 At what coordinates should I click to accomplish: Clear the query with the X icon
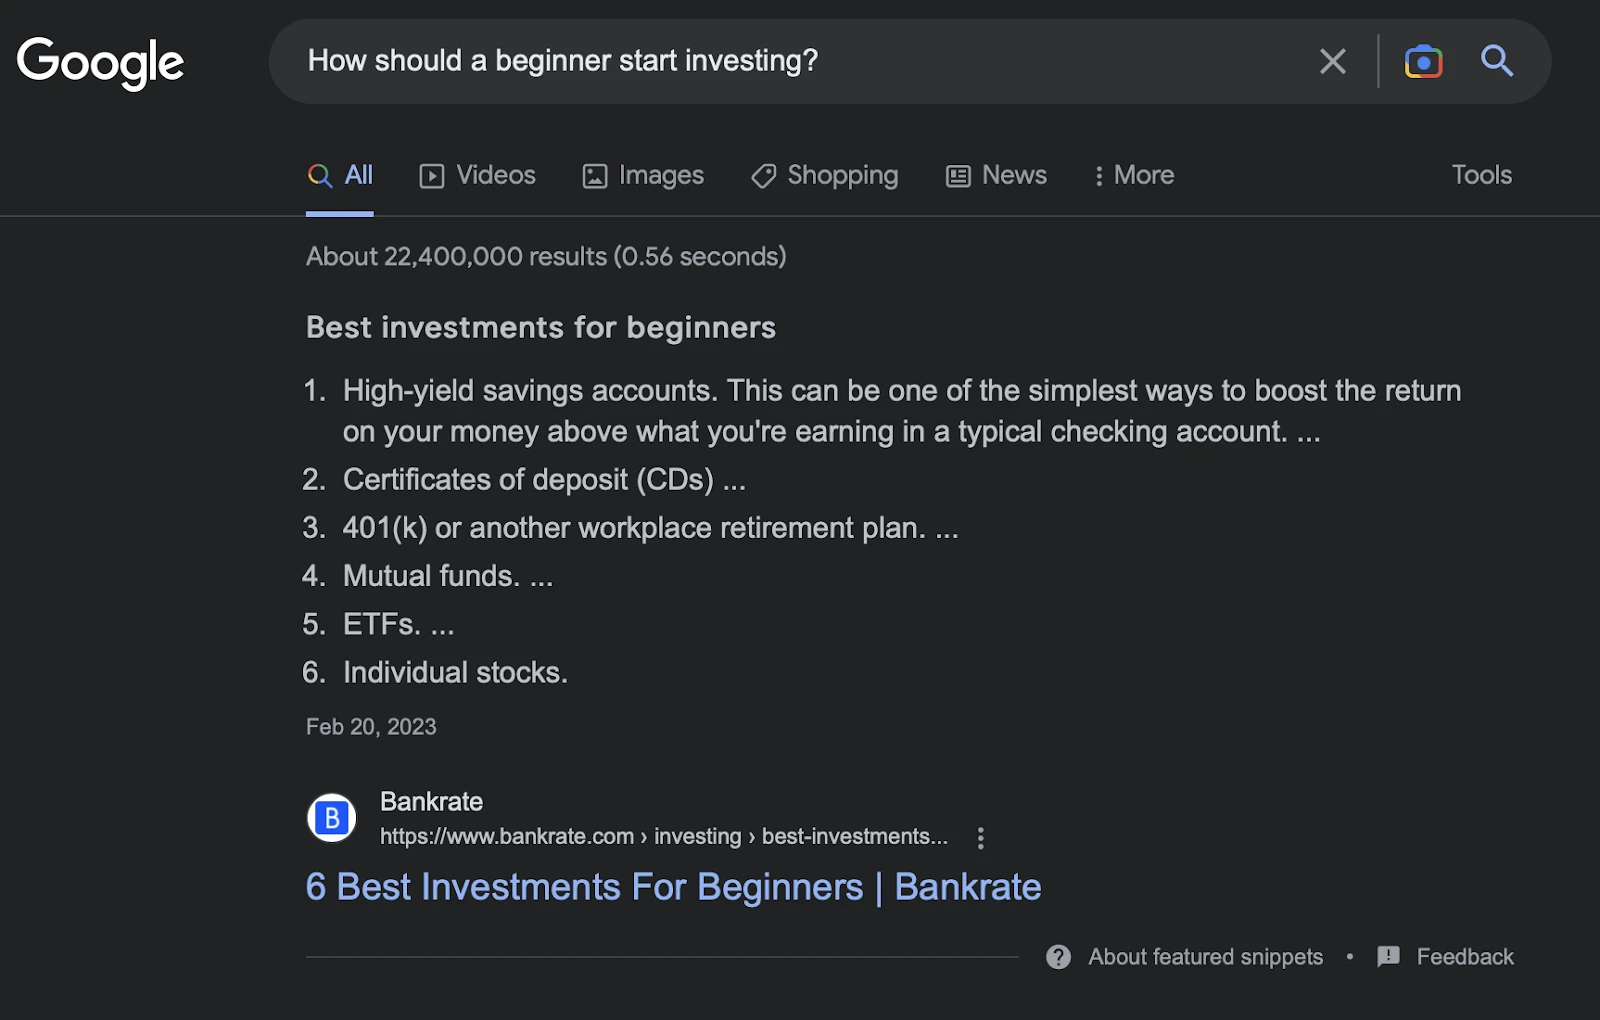[1332, 61]
